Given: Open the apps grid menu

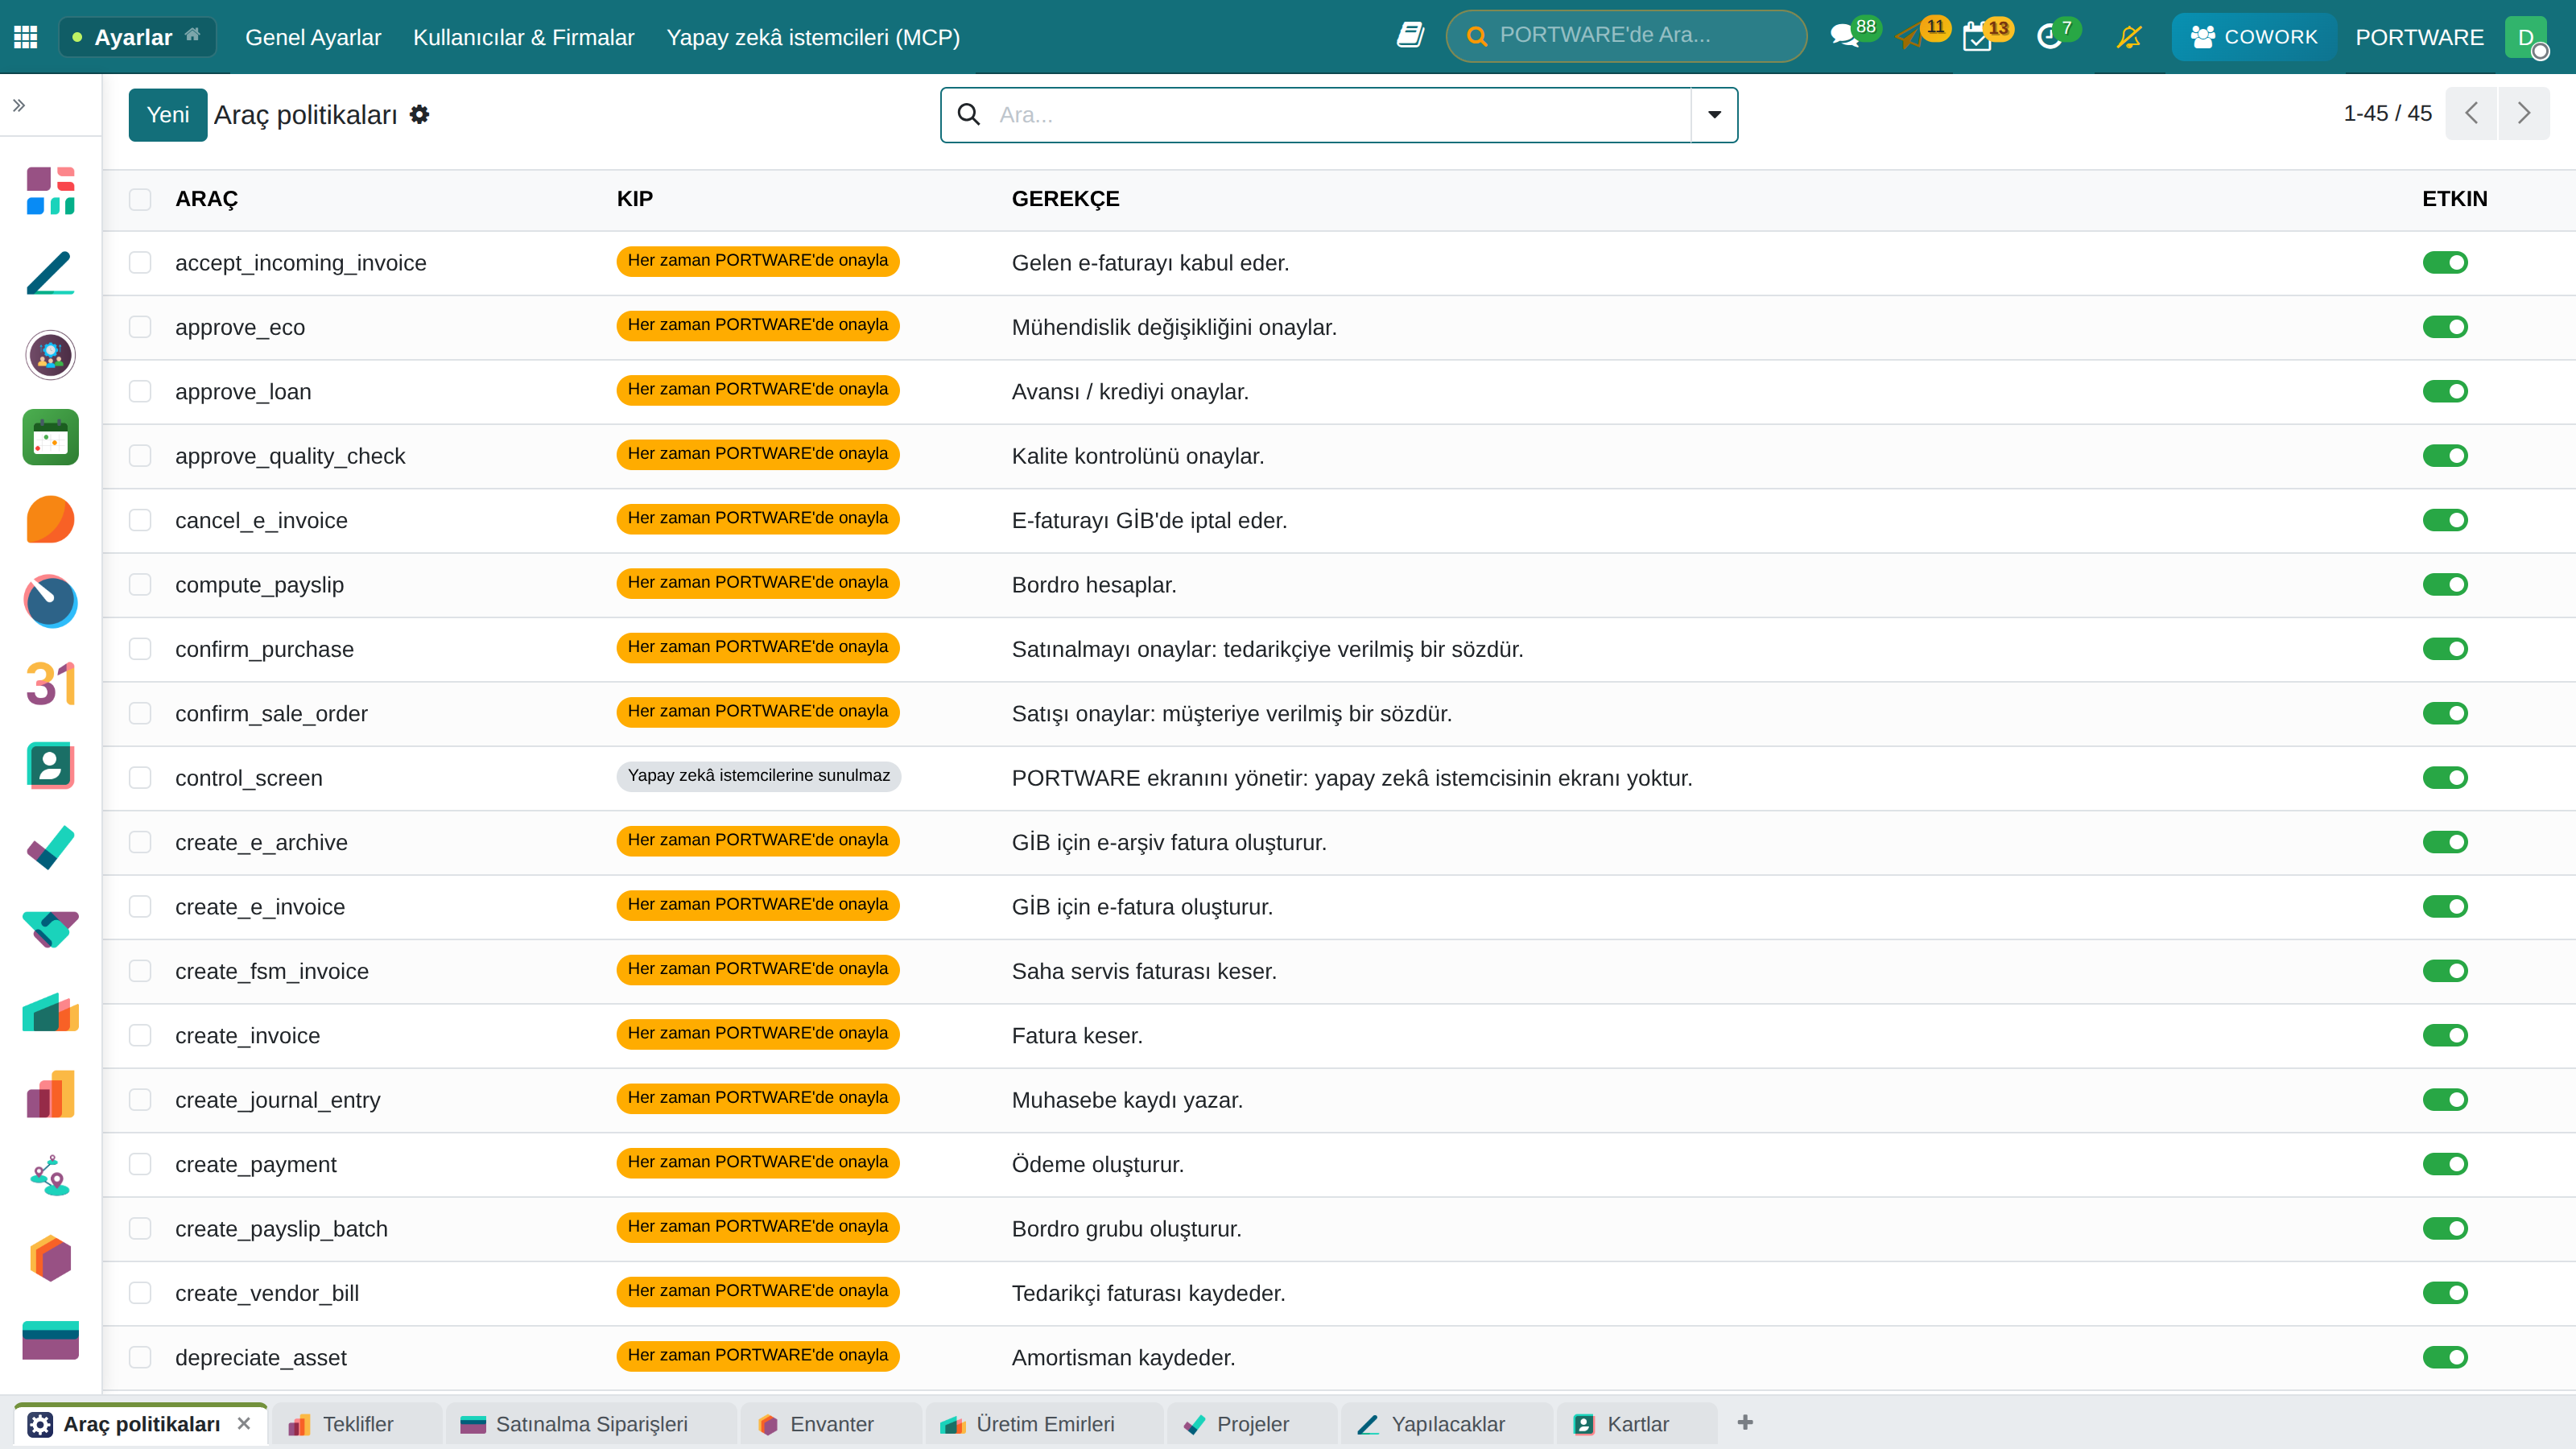Looking at the screenshot, I should [x=26, y=37].
